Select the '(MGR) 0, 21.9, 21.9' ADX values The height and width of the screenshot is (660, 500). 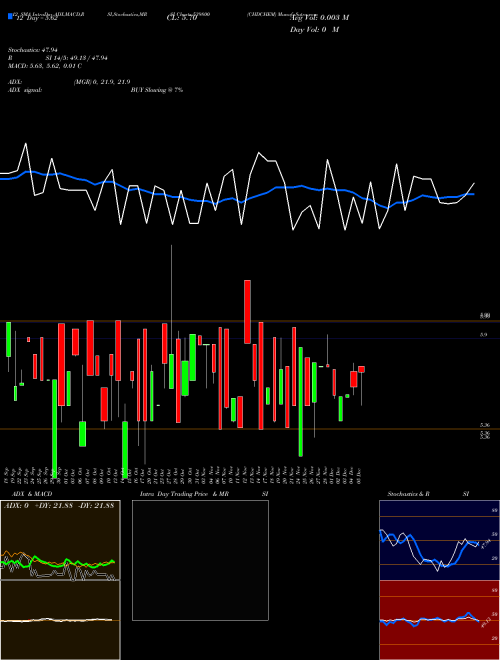[x=102, y=82]
